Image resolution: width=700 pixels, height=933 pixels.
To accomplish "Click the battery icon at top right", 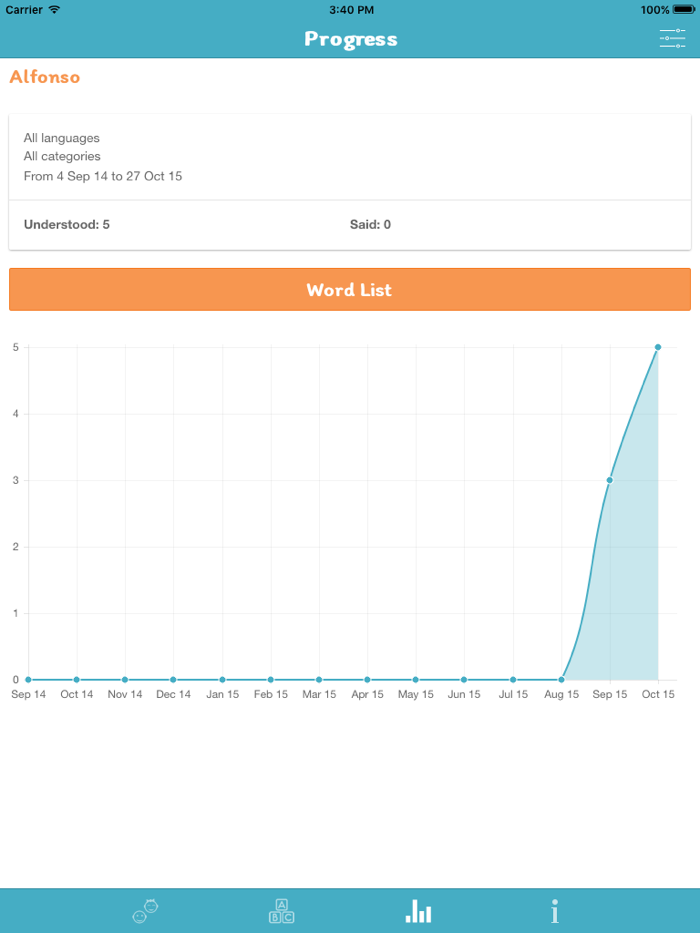I will (x=681, y=9).
